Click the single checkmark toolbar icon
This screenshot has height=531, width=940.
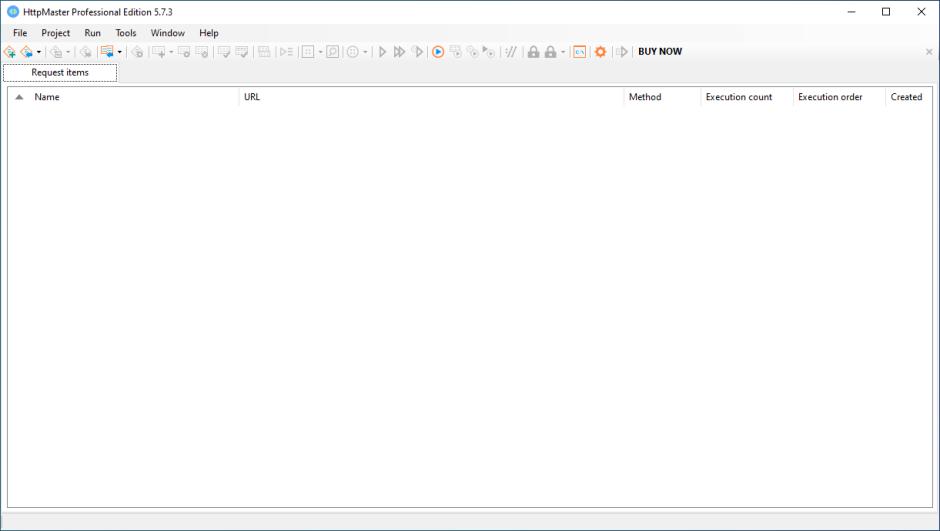[224, 52]
